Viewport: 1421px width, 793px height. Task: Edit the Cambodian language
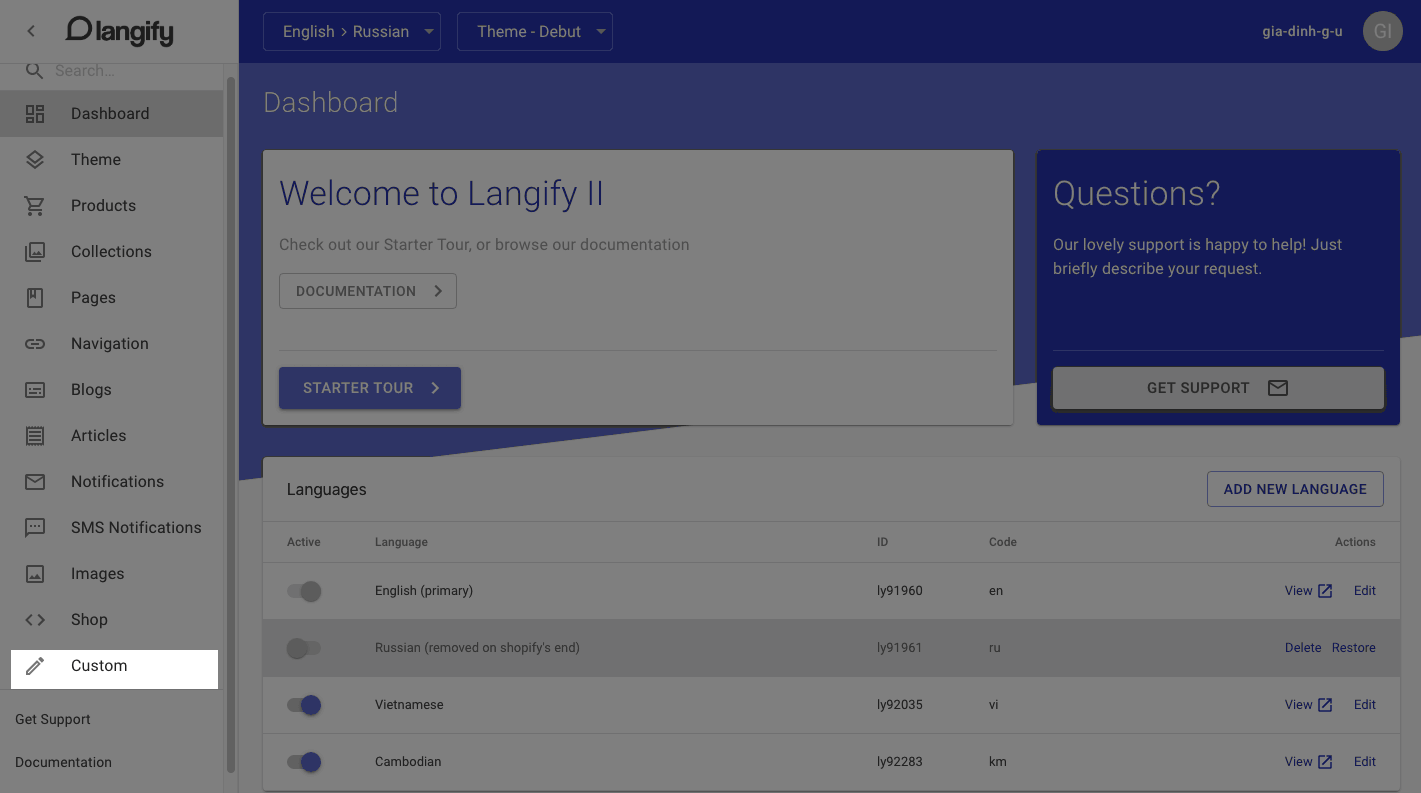(1365, 762)
